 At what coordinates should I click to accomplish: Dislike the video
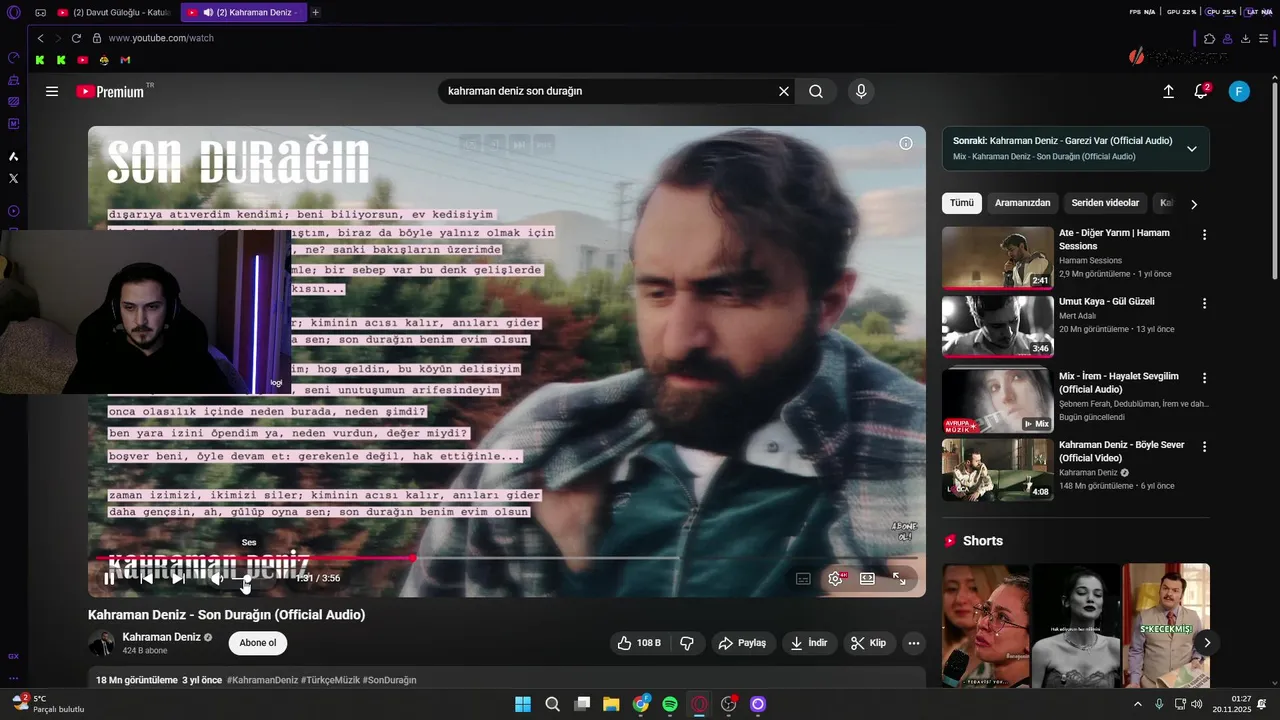point(687,643)
